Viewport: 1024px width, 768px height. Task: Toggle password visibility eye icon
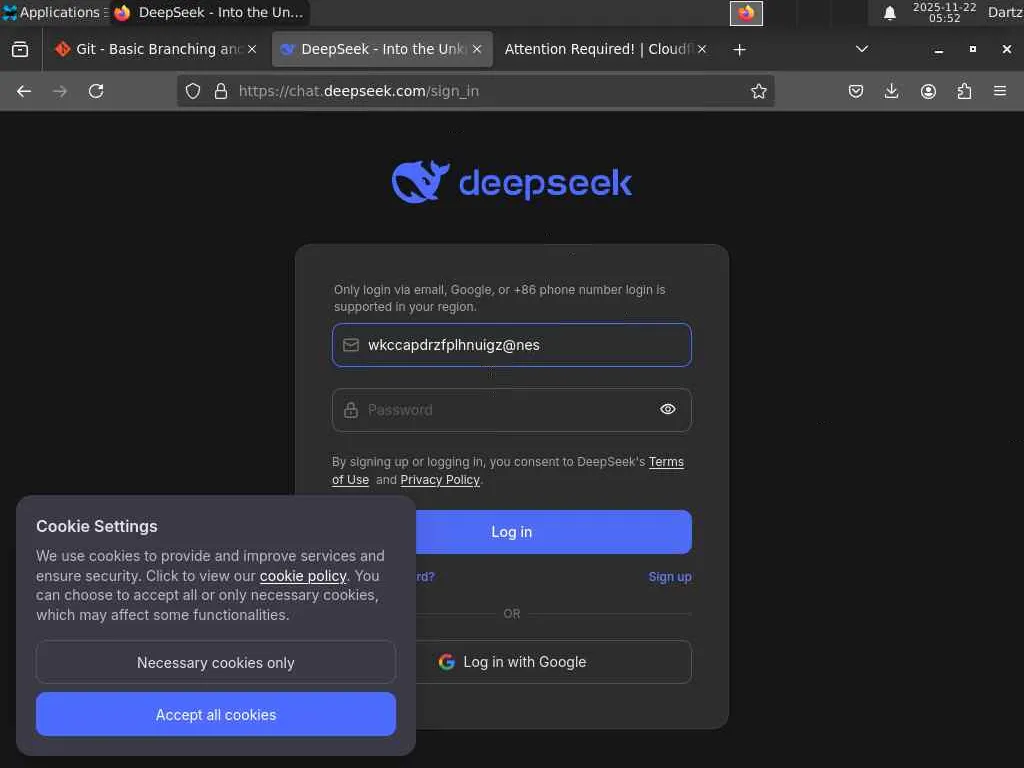coord(667,409)
